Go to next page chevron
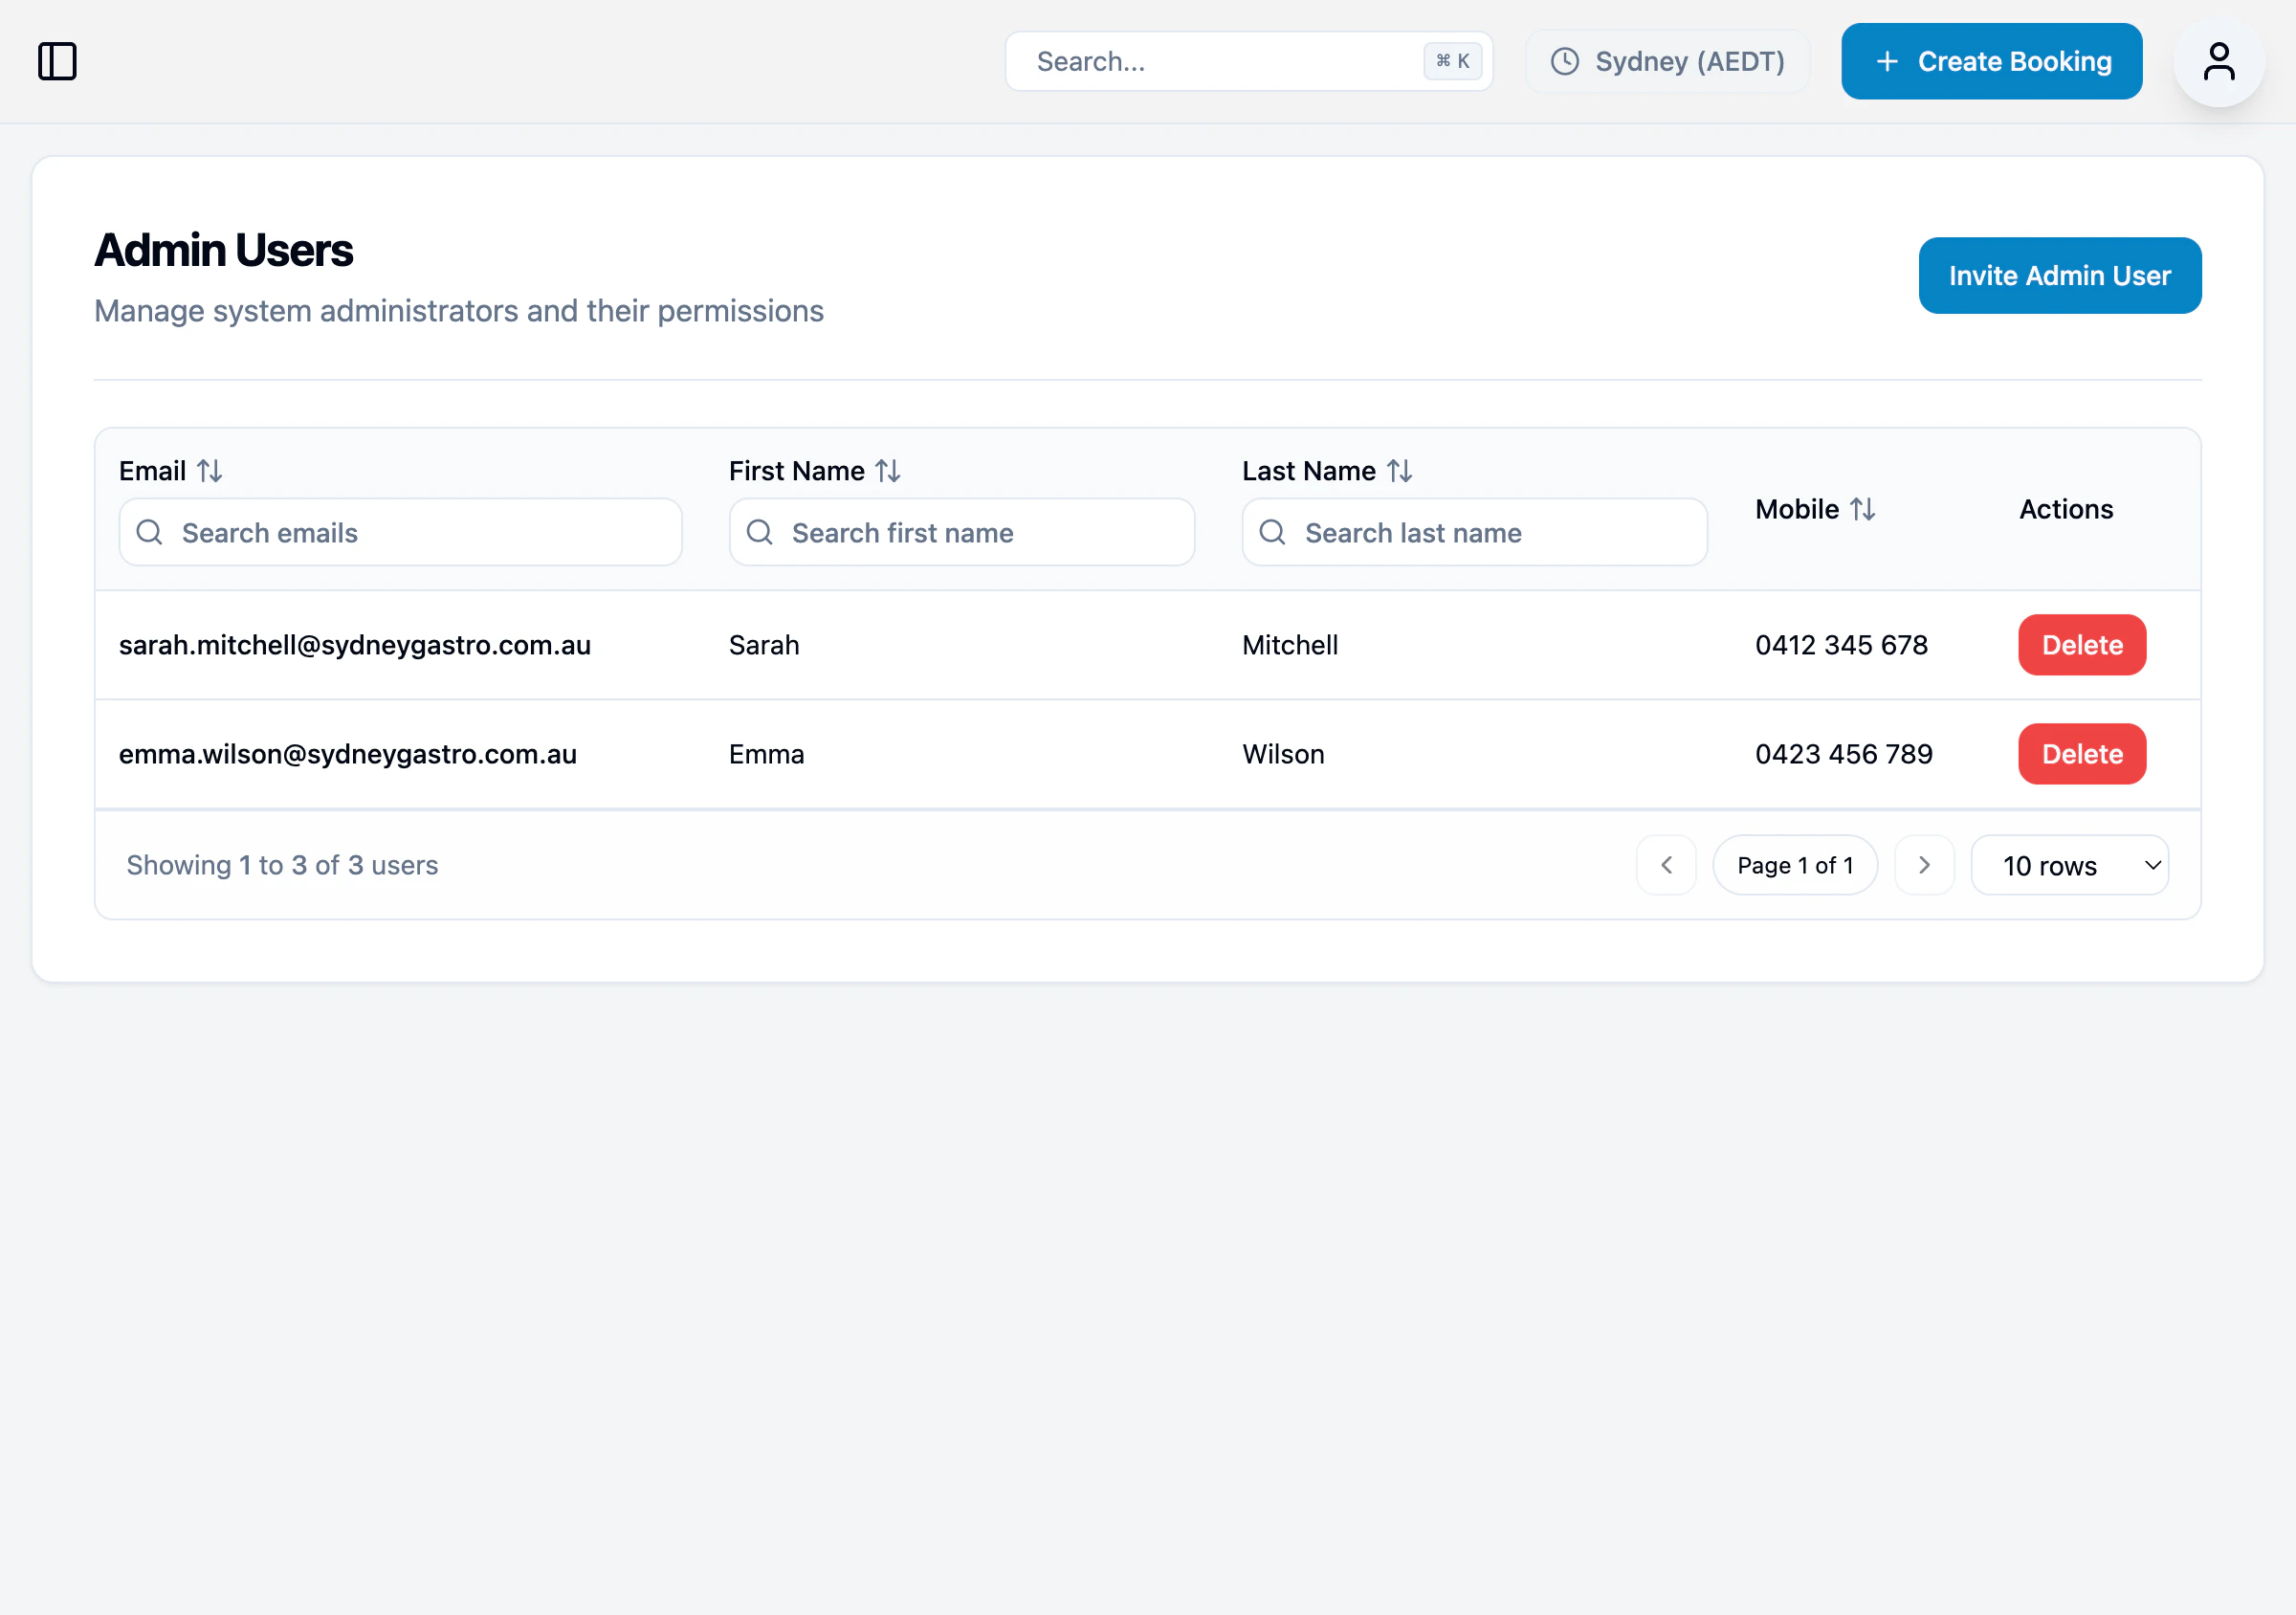 [x=1924, y=865]
